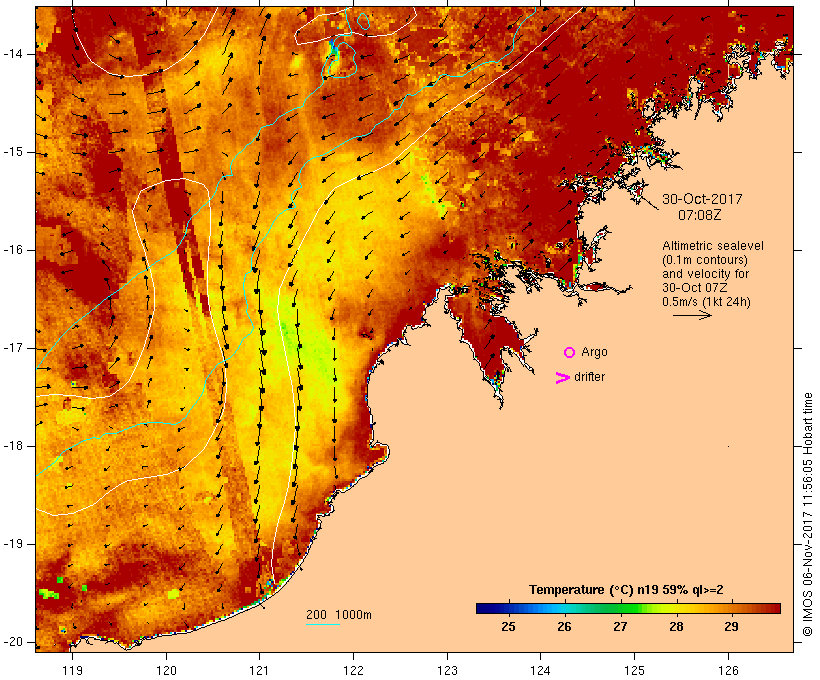Screen dimensions: 820x680
Task: Click the cyan 200m isobath legend line
Action: pyautogui.click(x=323, y=624)
